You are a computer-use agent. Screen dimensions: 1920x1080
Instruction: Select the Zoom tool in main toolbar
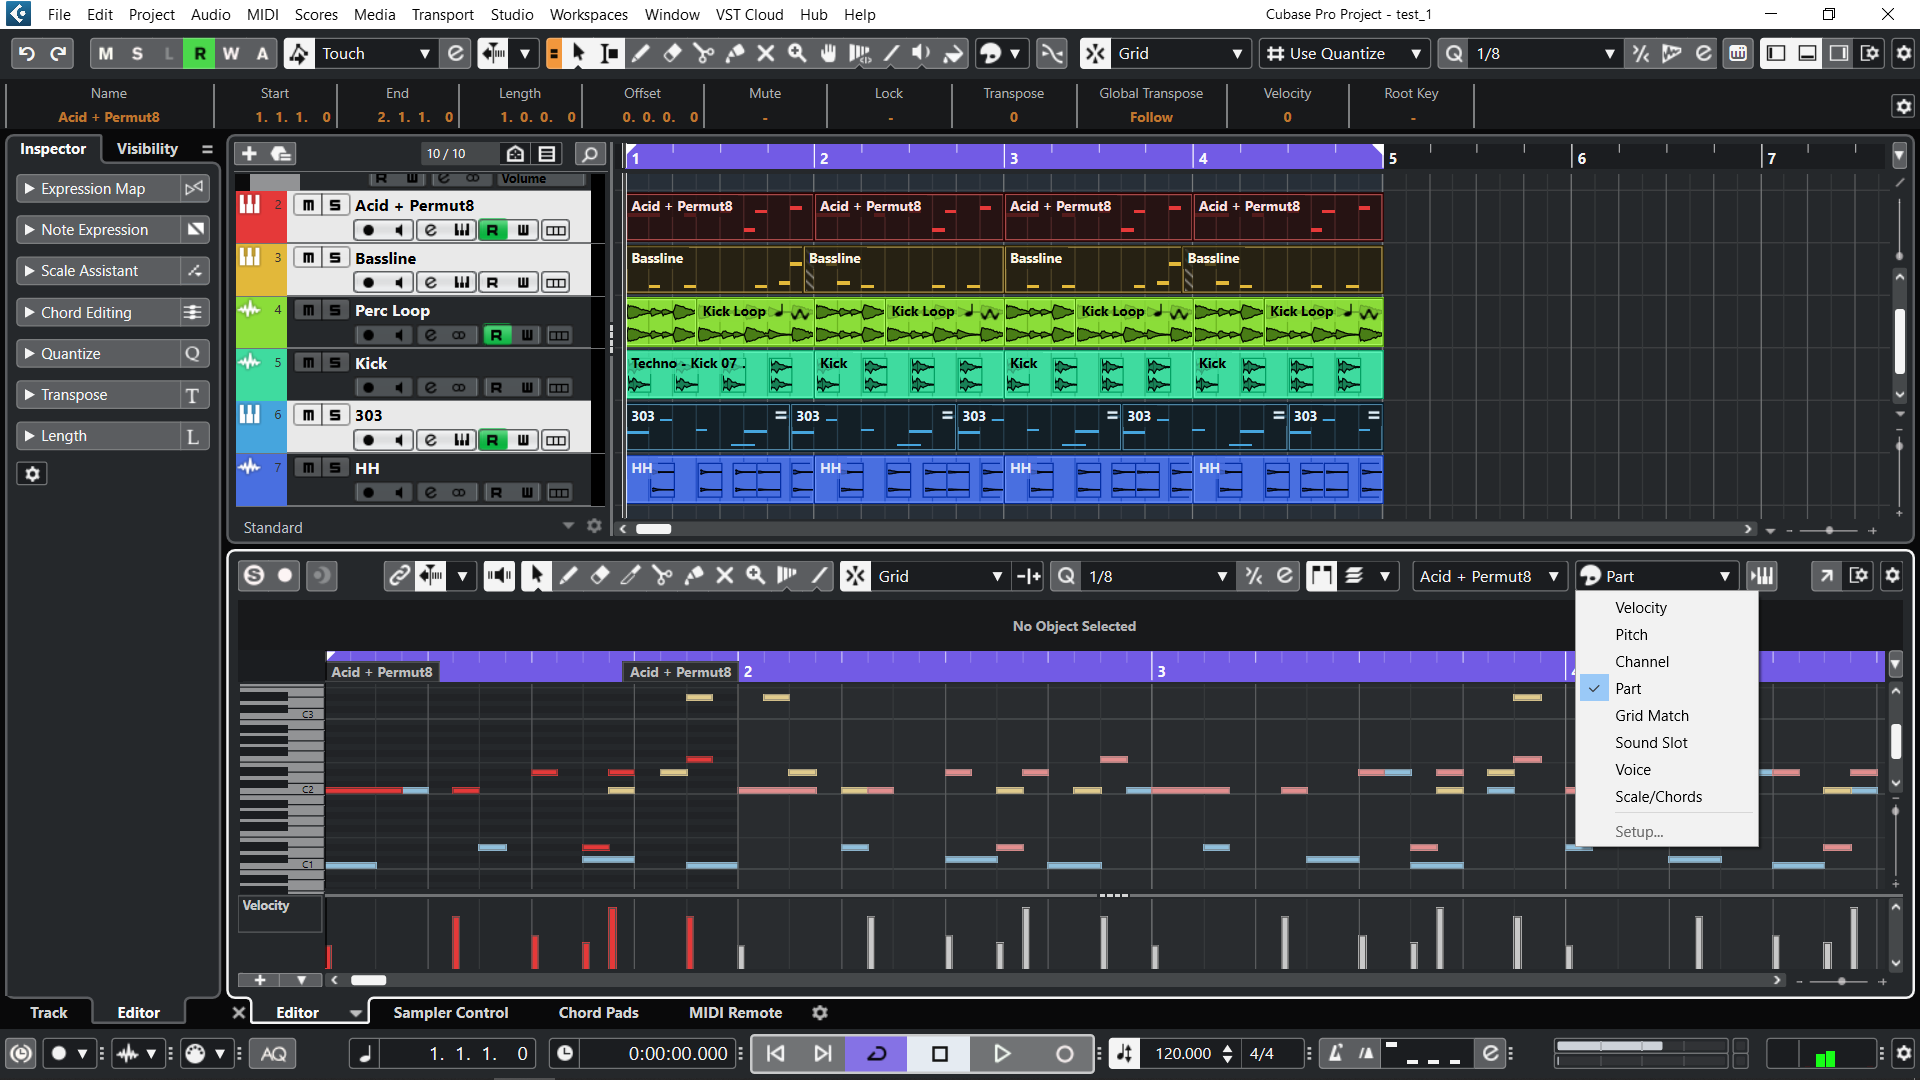[797, 54]
